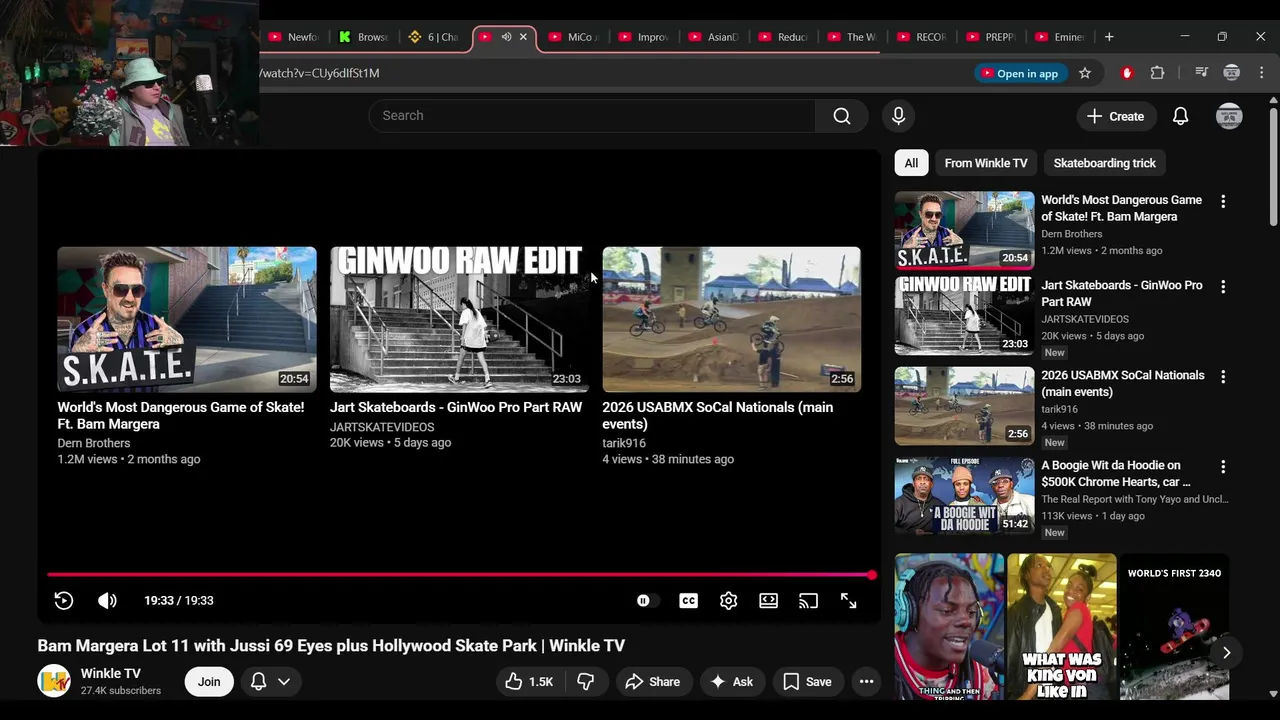Open media control icon in browser toolbar

(1201, 73)
